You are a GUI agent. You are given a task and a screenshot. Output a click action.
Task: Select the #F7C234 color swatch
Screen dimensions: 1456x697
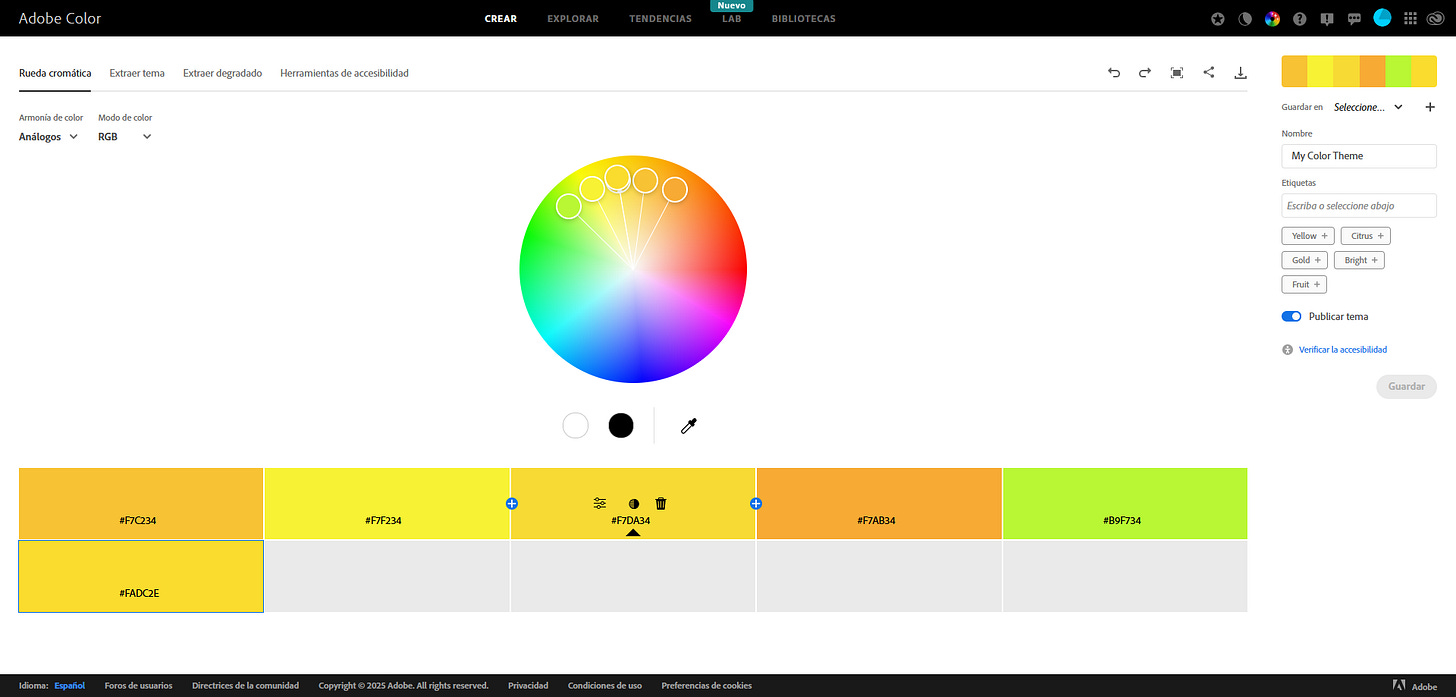coord(141,503)
